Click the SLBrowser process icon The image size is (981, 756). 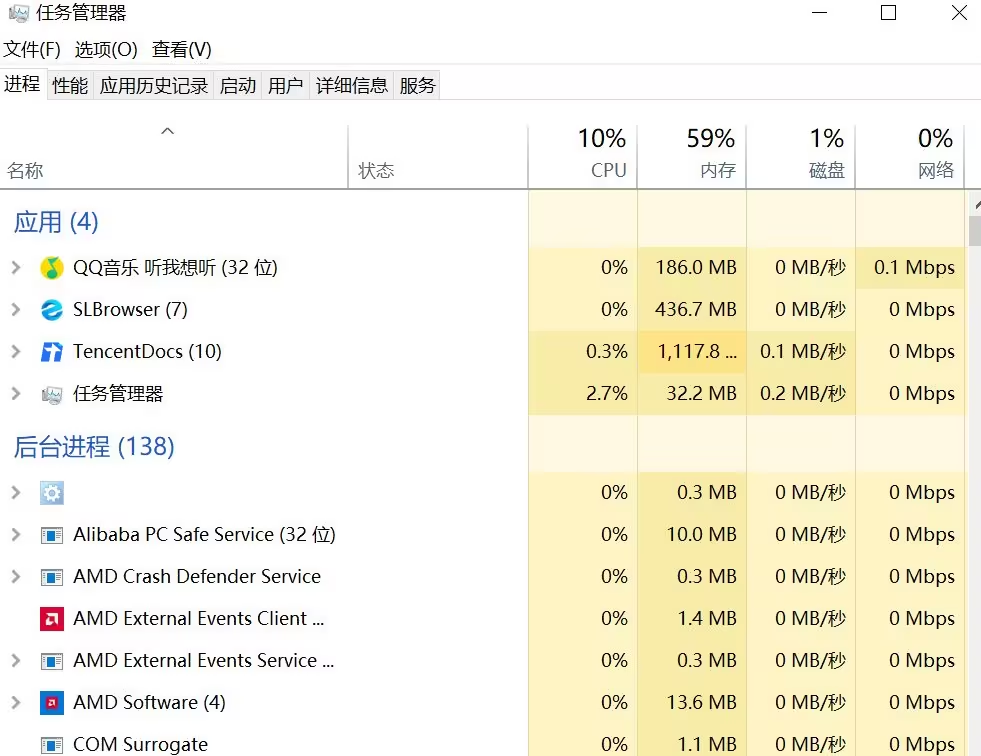[52, 310]
